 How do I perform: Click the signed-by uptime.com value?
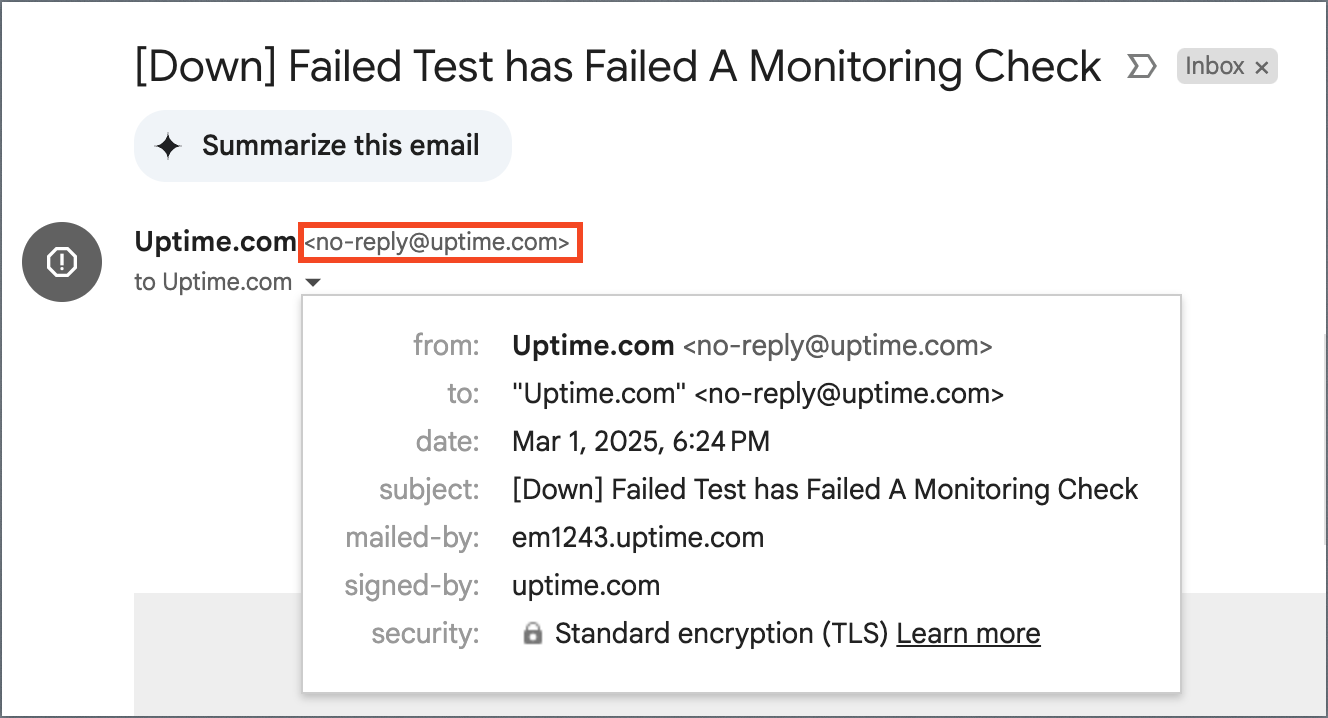(x=586, y=585)
